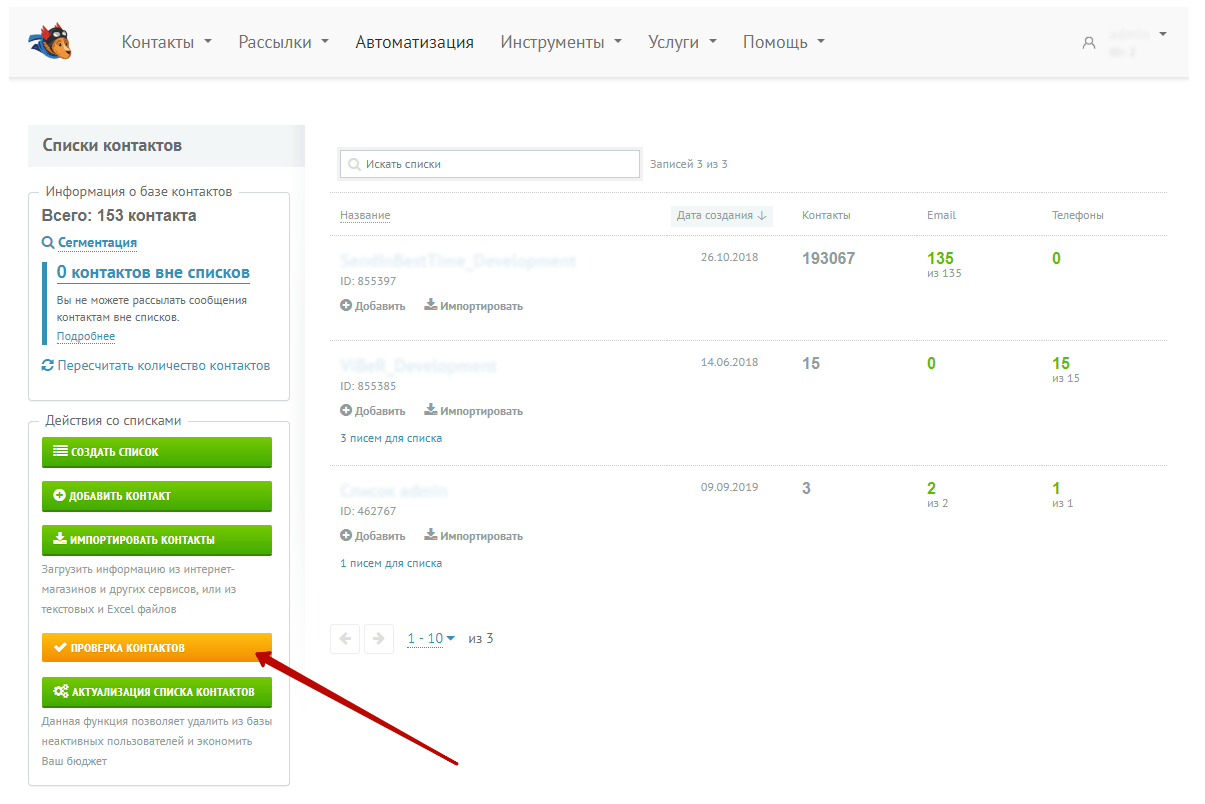The width and height of the screenshot is (1205, 804).
Task: Click plus icon for list ID 462767
Action: [346, 536]
